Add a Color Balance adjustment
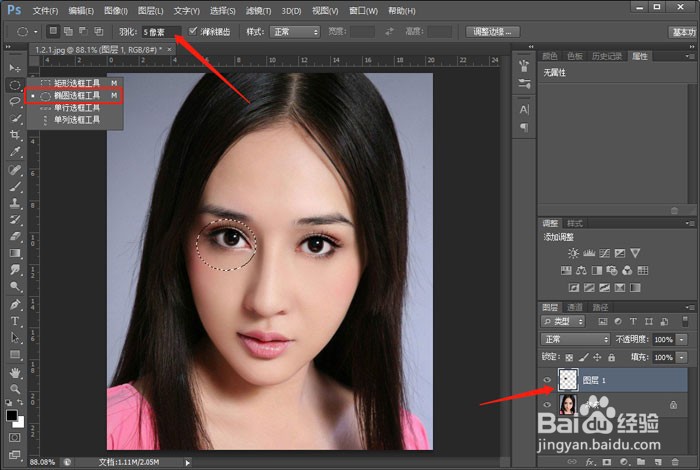The width and height of the screenshot is (700, 470). [581, 270]
